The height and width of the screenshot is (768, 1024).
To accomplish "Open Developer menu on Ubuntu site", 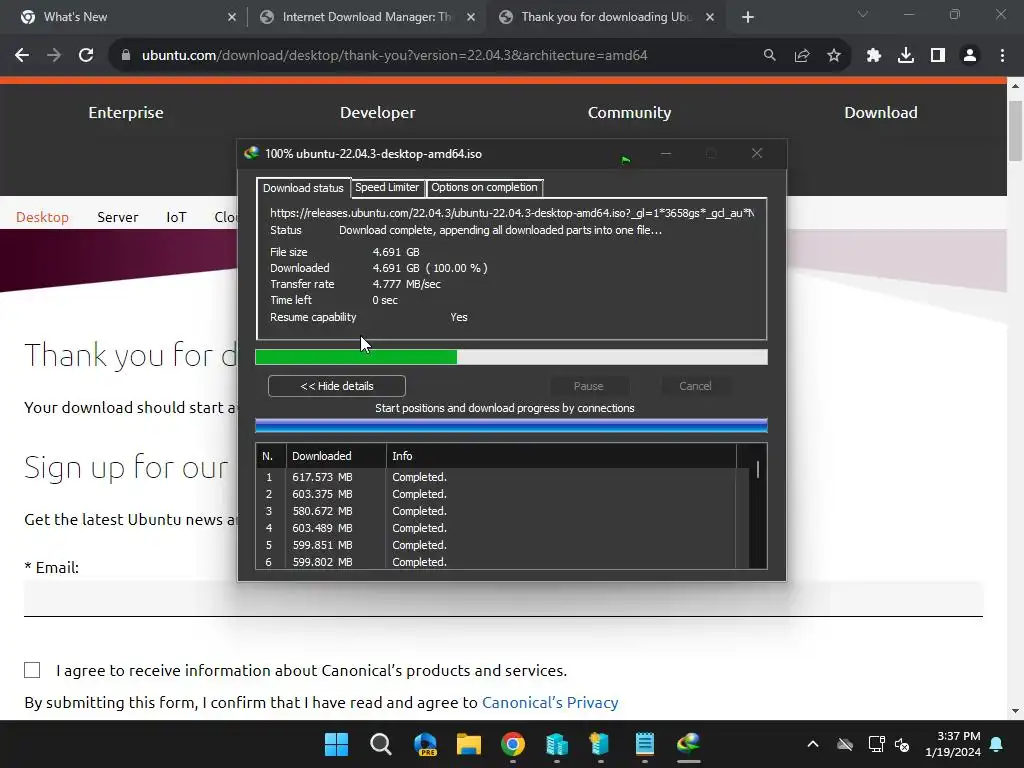I will point(377,112).
